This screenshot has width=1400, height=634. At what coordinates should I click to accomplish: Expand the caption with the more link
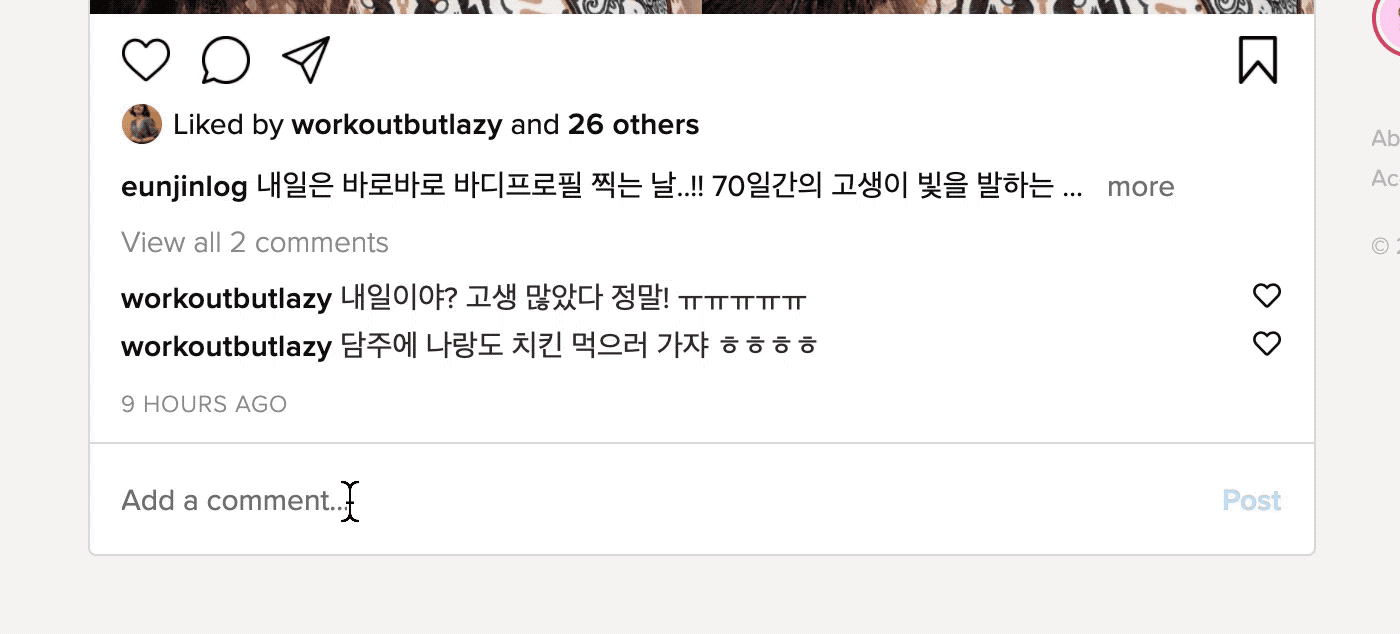click(1140, 187)
